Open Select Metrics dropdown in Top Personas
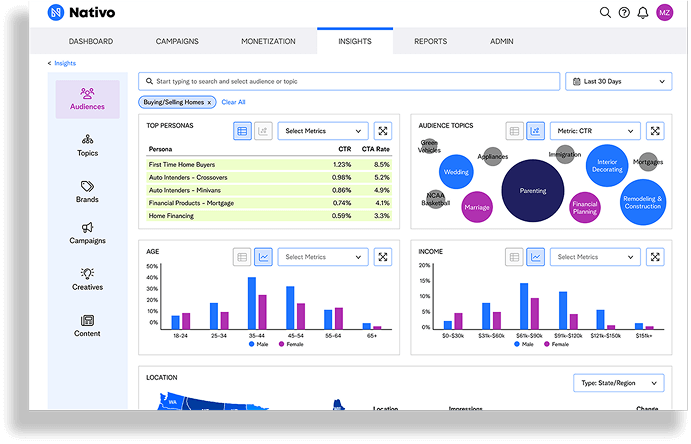The height and width of the screenshot is (444, 691). point(323,131)
